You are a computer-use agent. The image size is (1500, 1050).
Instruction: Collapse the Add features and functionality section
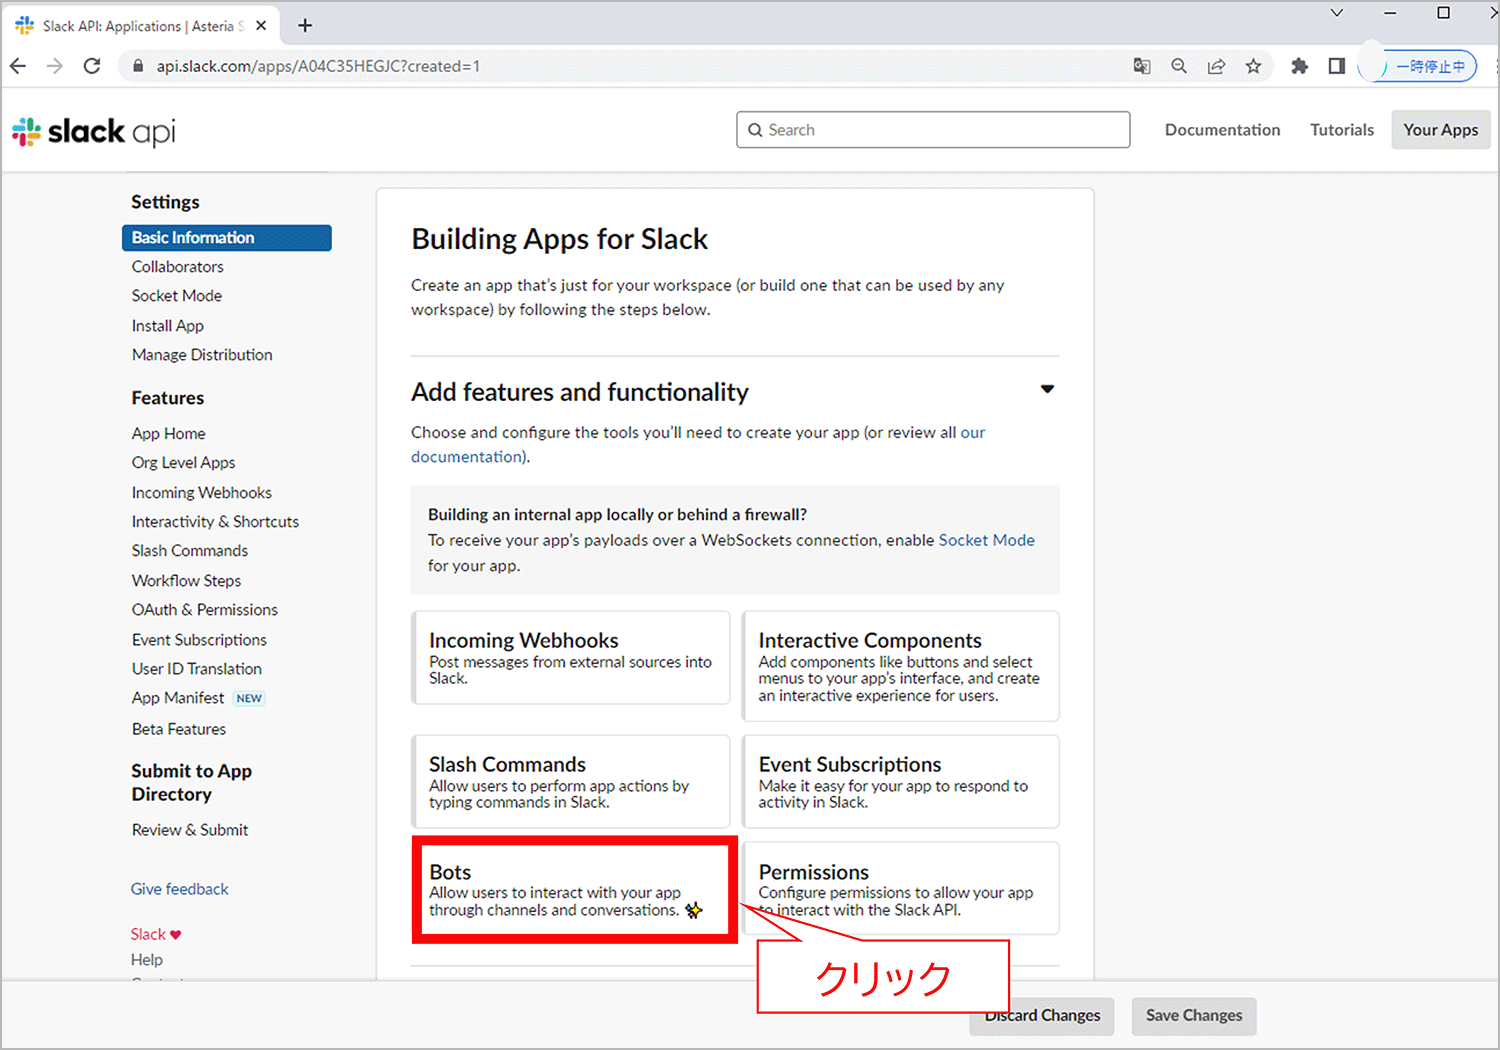(x=1047, y=389)
